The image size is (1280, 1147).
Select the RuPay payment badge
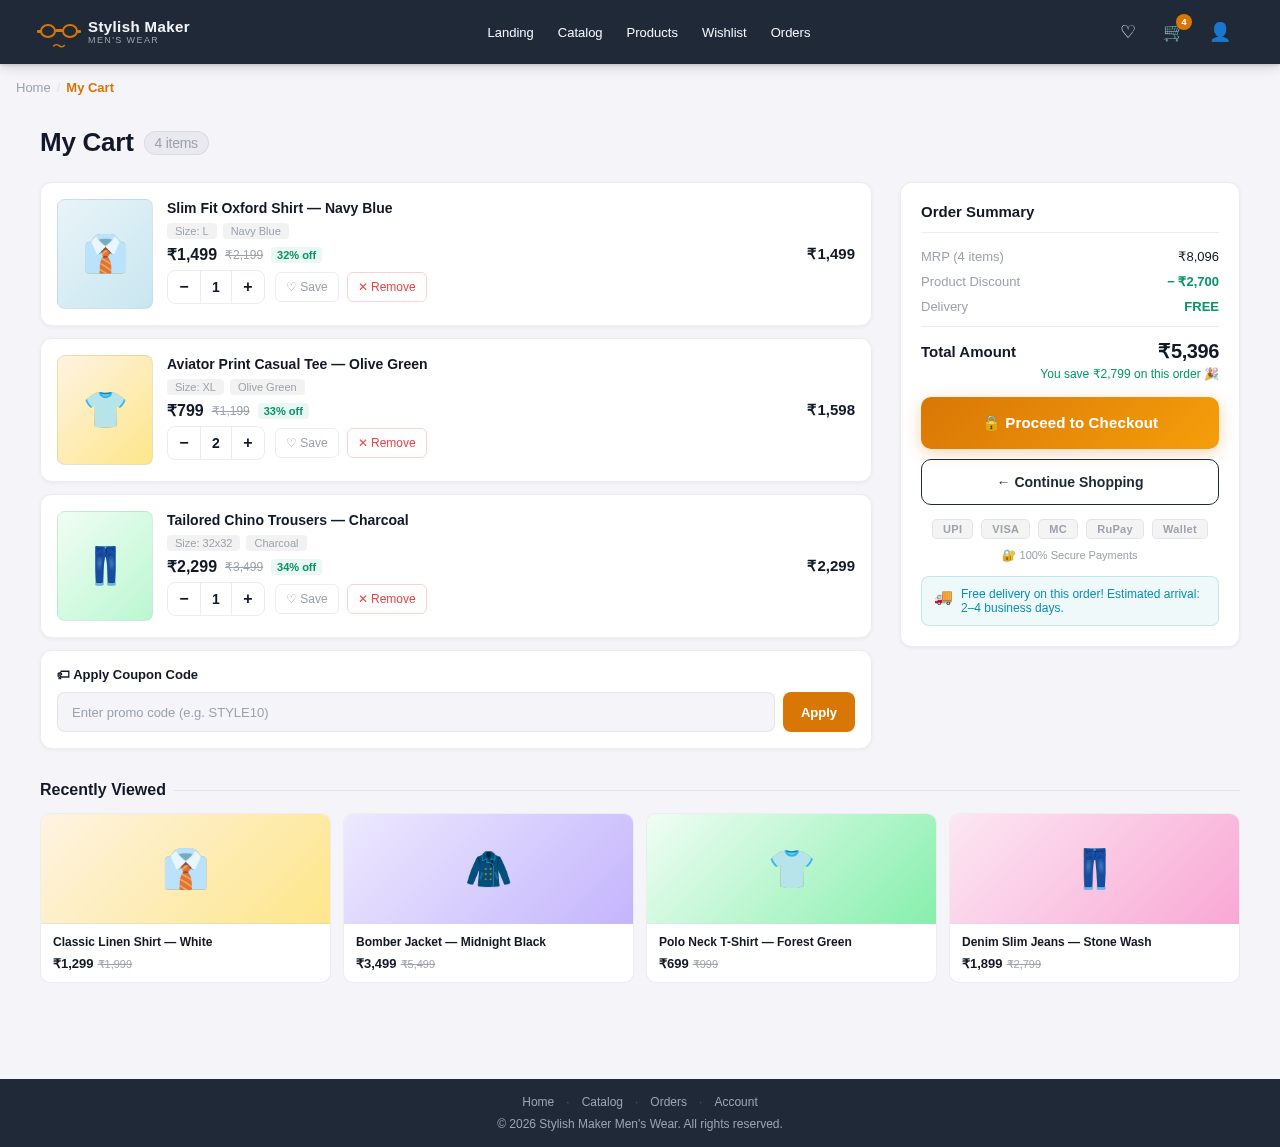tap(1115, 529)
